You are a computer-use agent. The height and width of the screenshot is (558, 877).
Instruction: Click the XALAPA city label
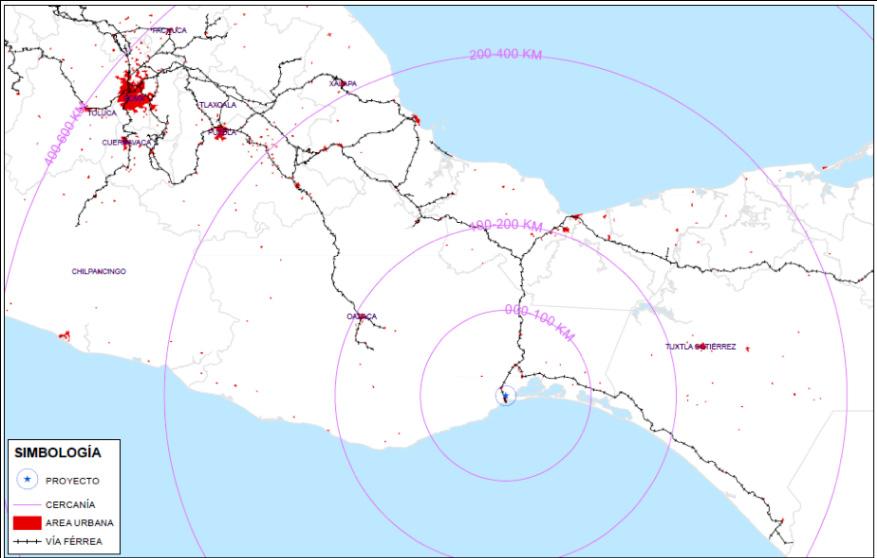pyautogui.click(x=343, y=84)
